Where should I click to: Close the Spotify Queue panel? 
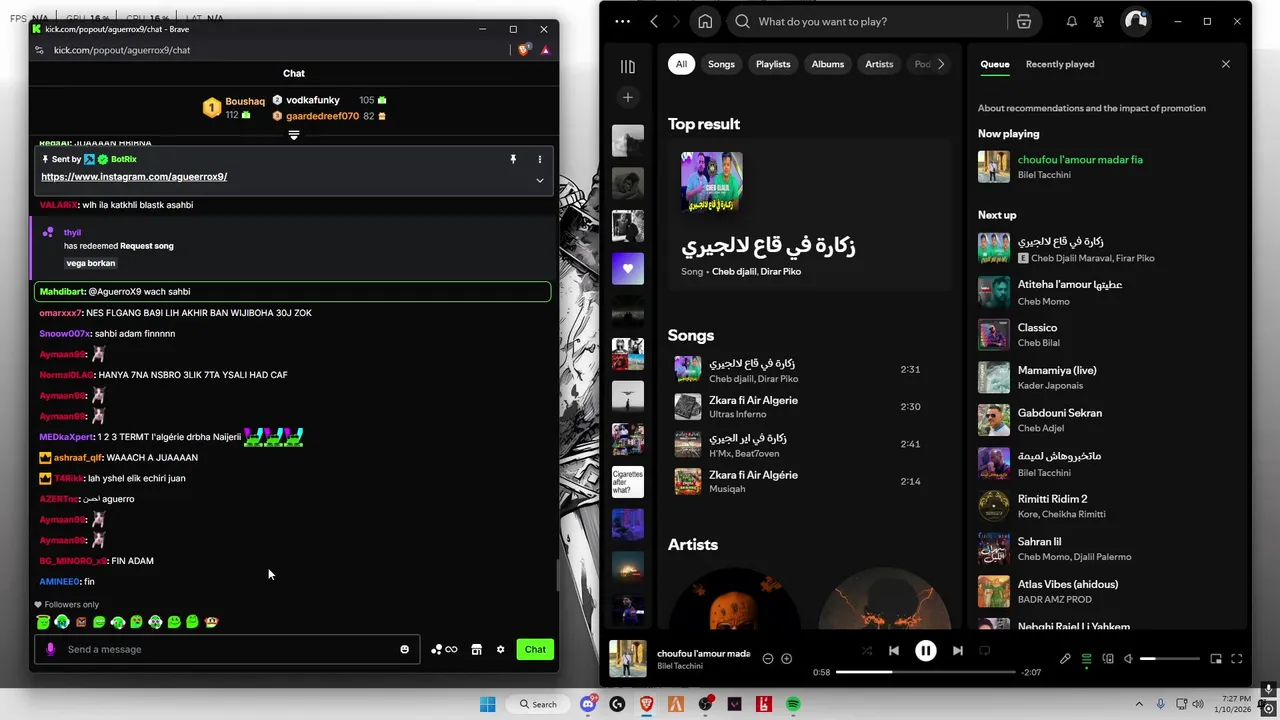coord(1226,64)
